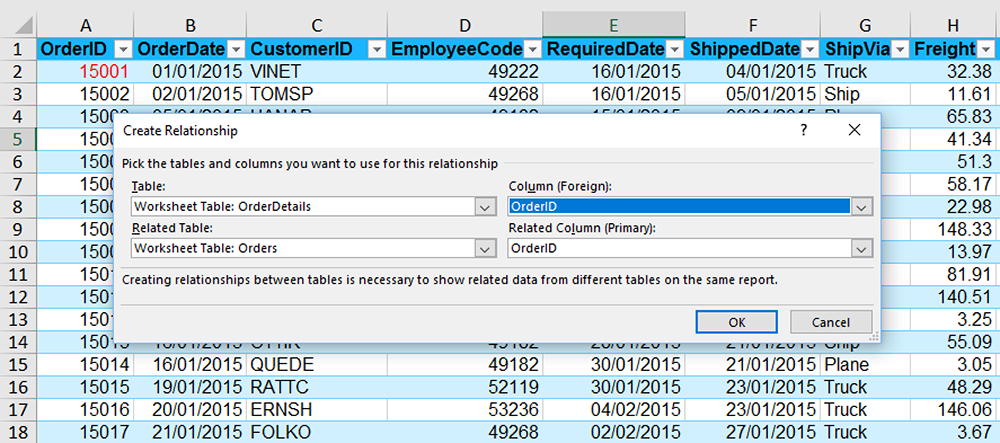Image resolution: width=1000 pixels, height=443 pixels.
Task: Select column A header
Action: [x=85, y=25]
